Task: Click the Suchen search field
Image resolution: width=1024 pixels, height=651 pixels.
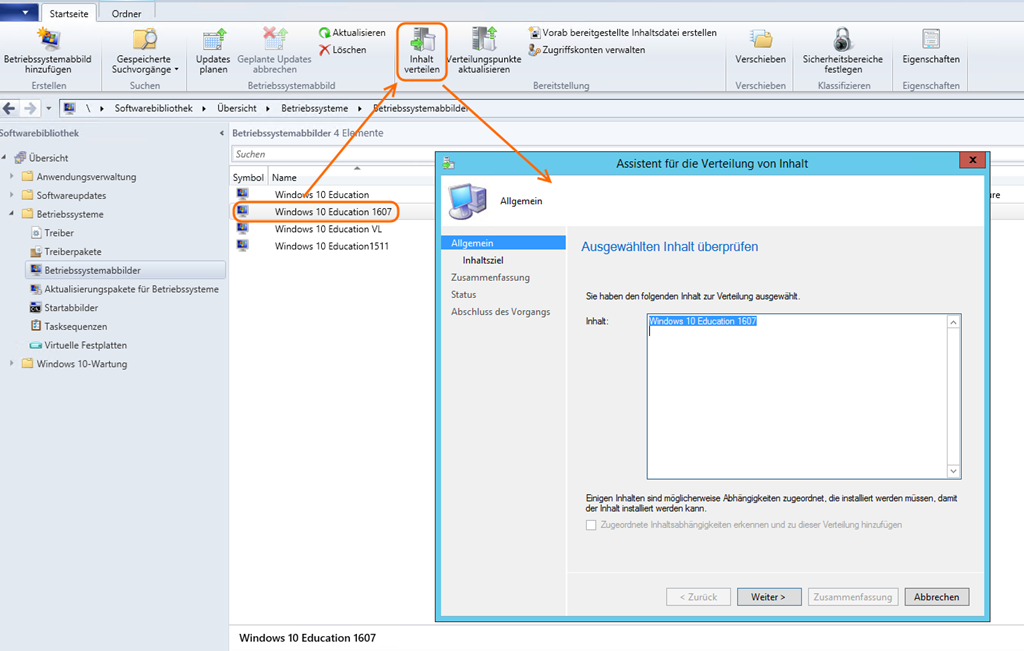Action: (330, 155)
